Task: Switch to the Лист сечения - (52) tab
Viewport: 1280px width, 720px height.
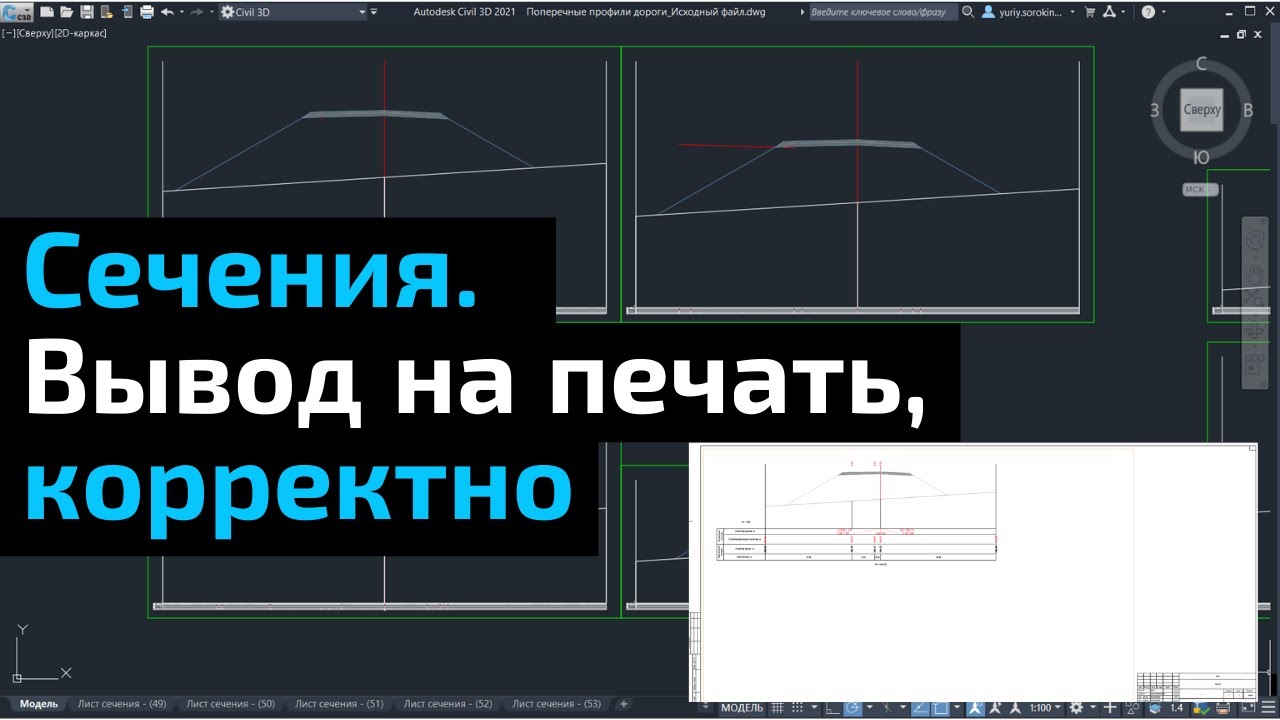Action: 448,704
